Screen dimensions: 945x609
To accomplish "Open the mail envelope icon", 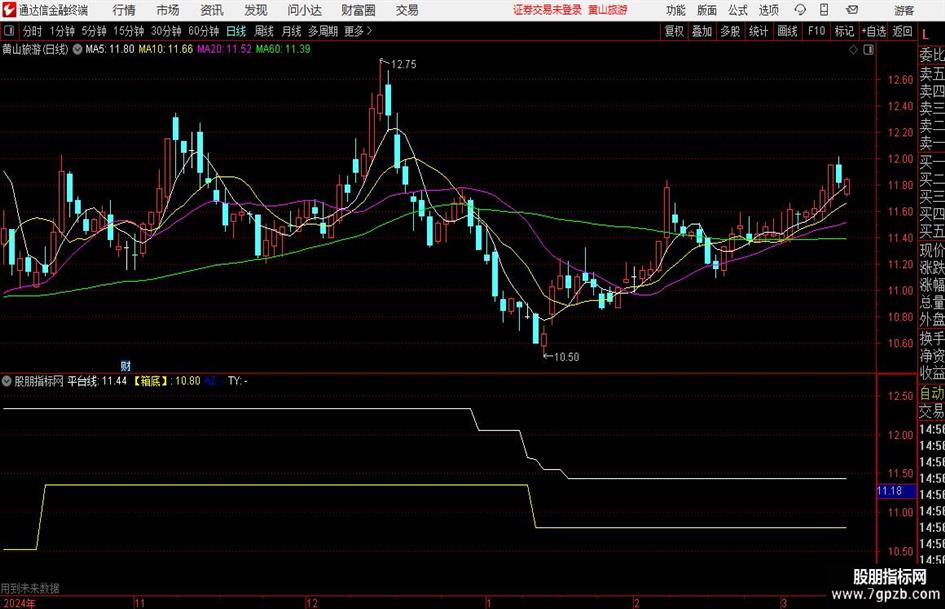I will click(852, 10).
